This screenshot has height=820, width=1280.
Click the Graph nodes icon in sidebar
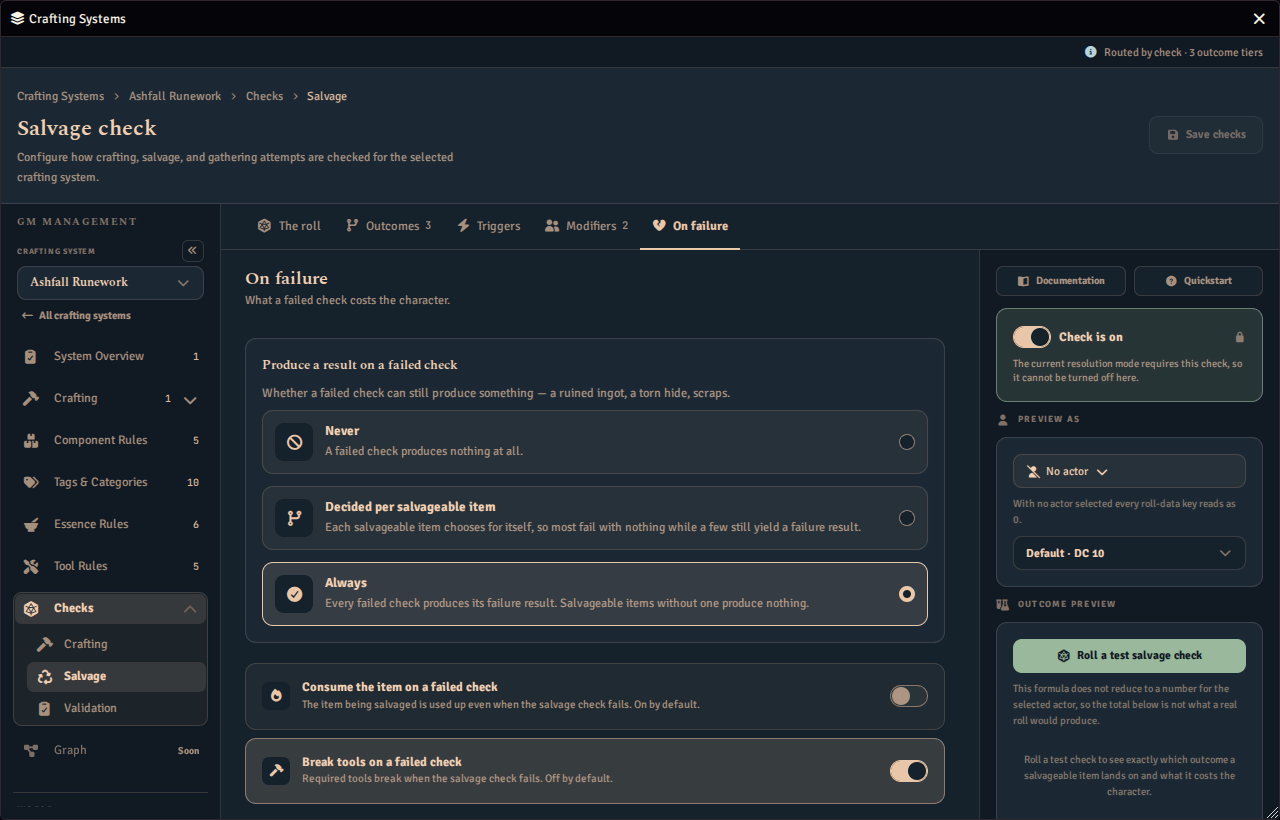click(31, 750)
